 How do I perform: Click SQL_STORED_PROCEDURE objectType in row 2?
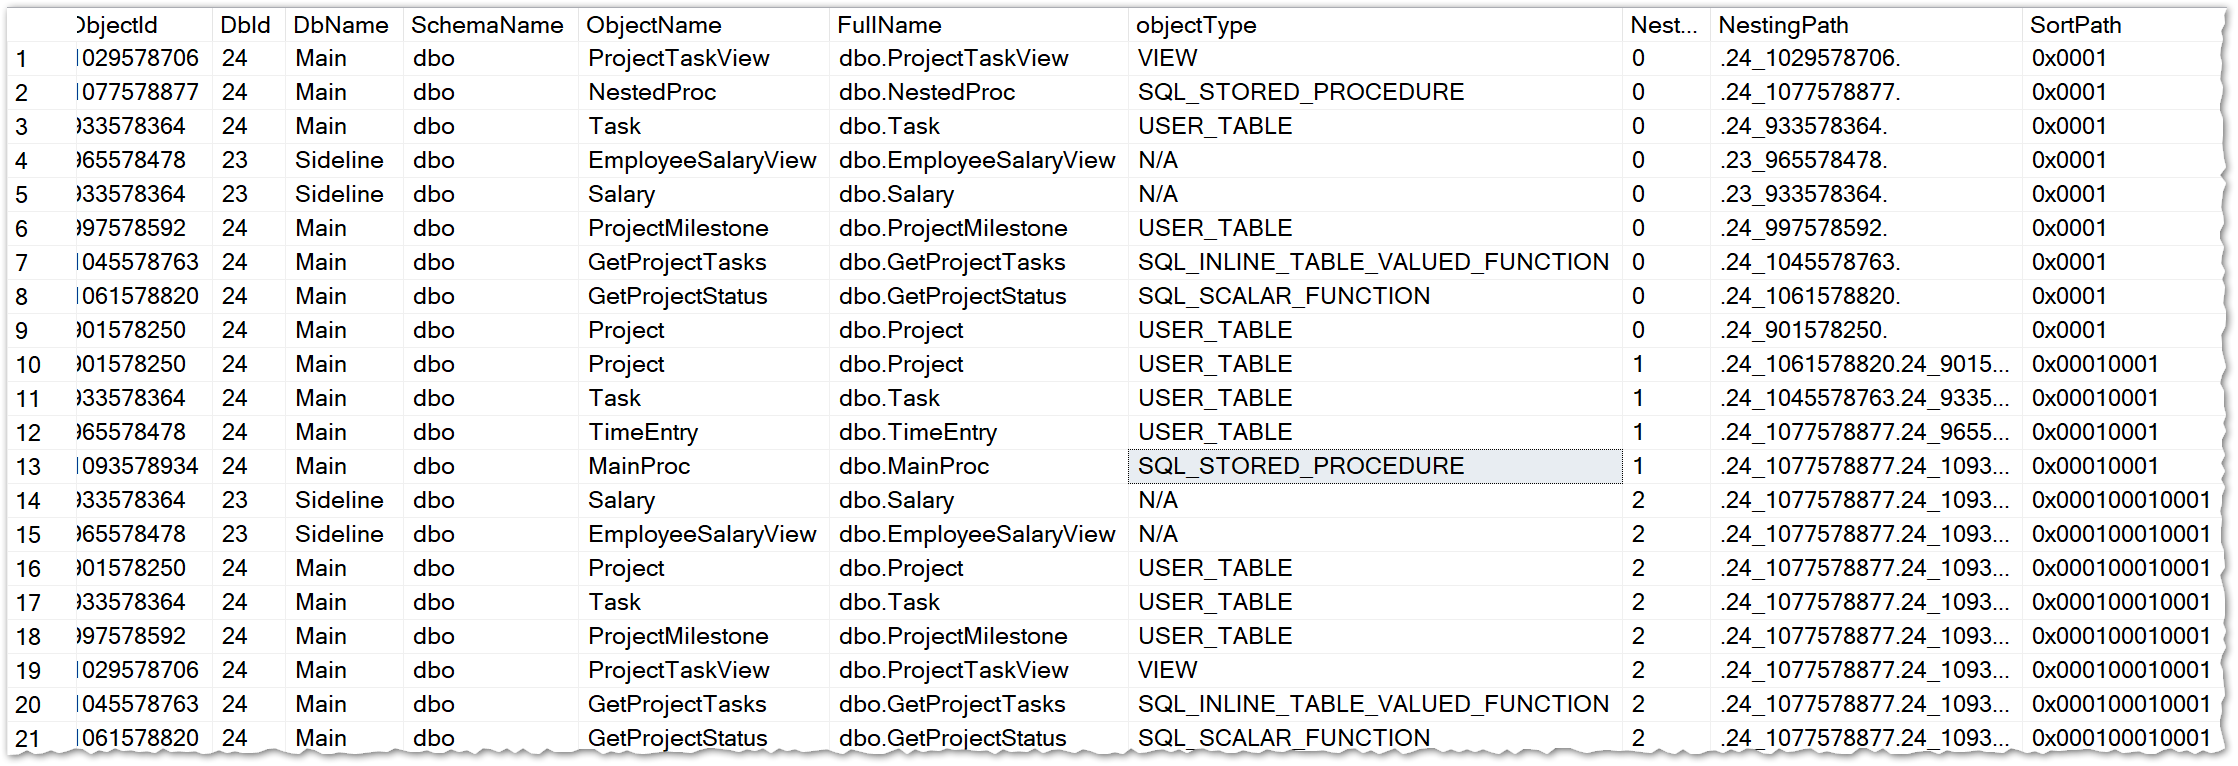(1375, 92)
